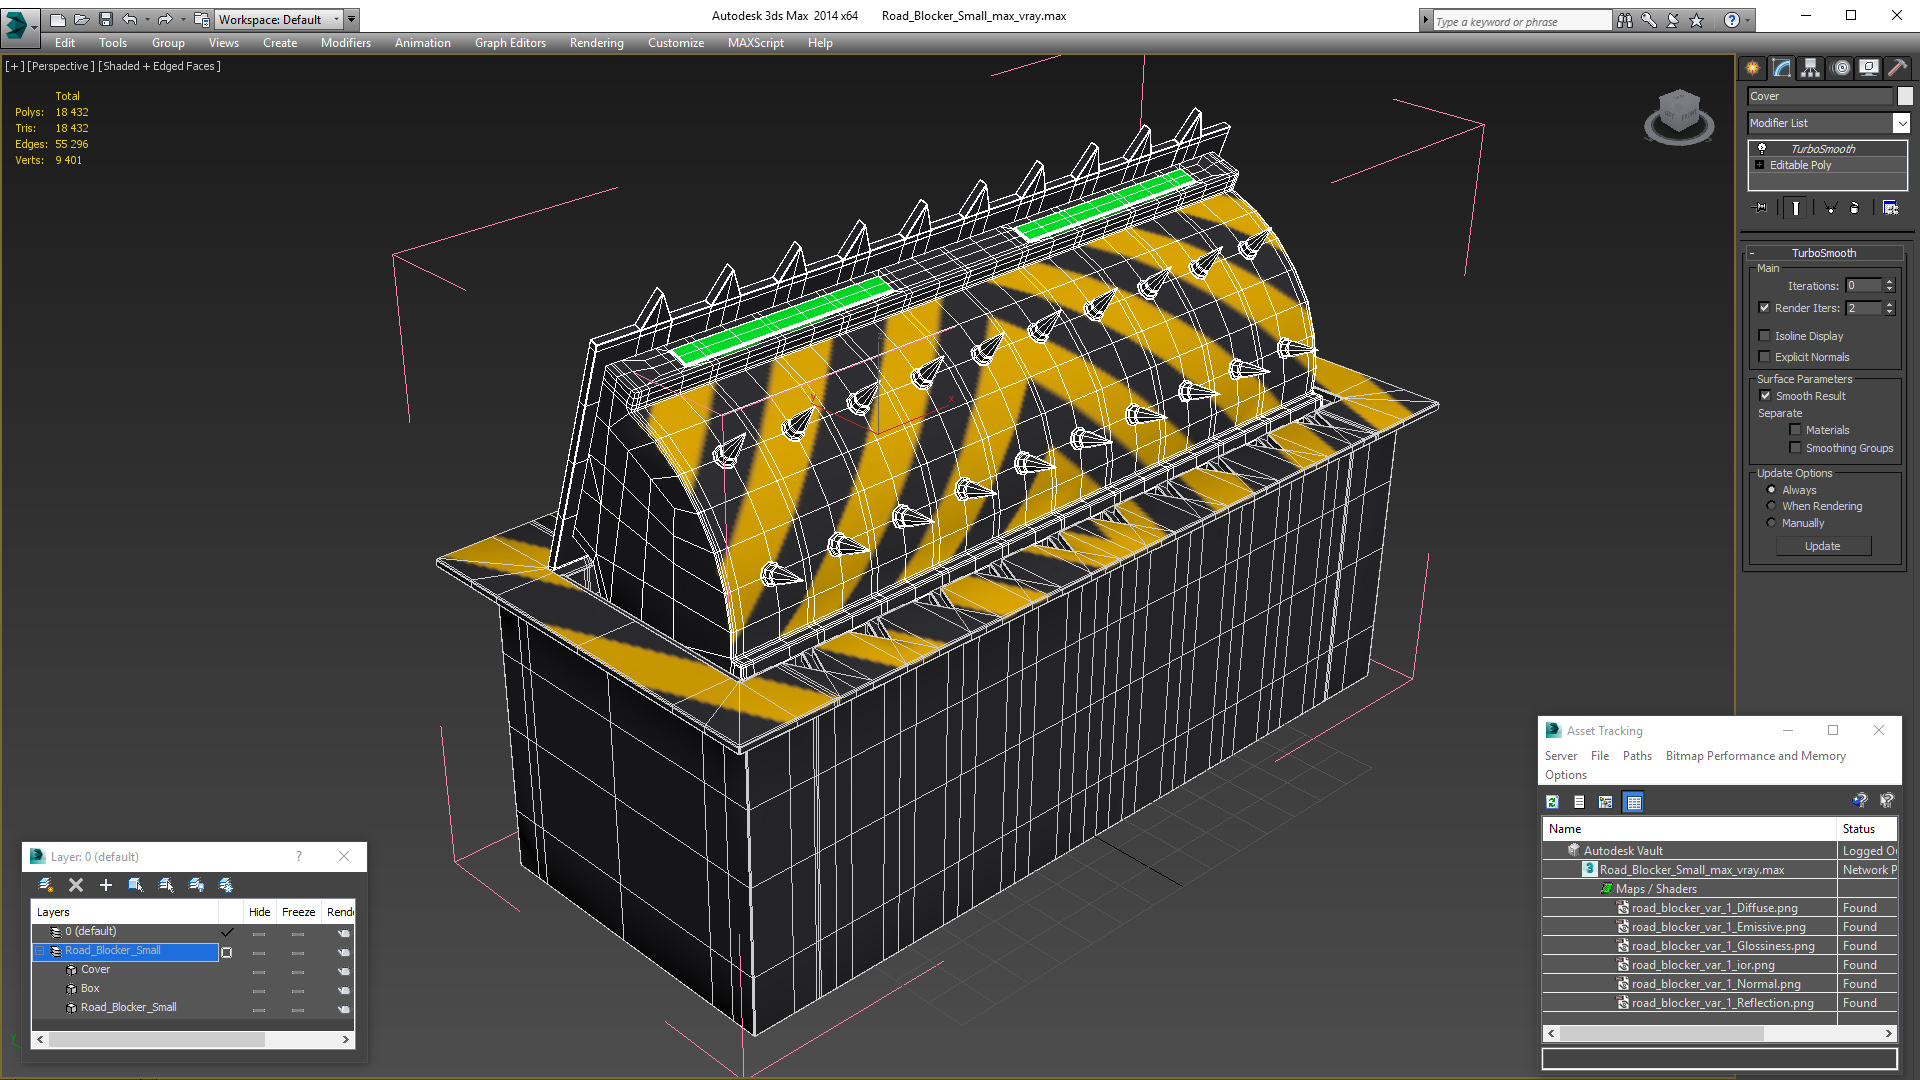Select When Rendering update option

[1771, 506]
